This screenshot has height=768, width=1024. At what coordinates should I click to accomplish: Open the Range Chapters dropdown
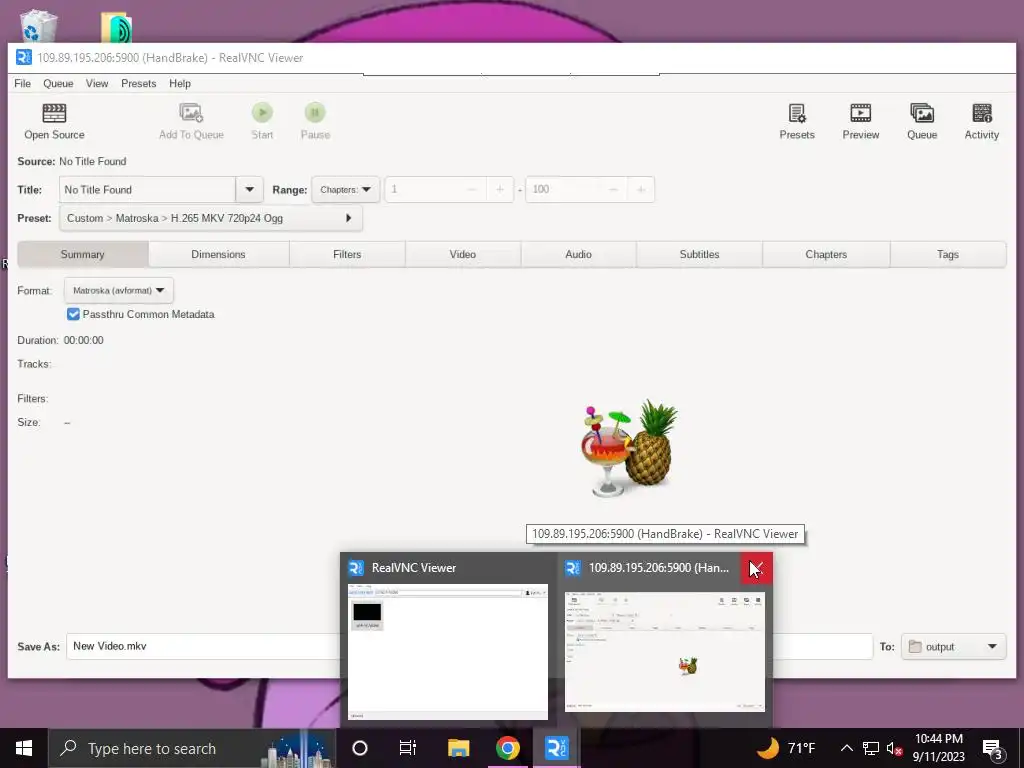click(x=345, y=189)
